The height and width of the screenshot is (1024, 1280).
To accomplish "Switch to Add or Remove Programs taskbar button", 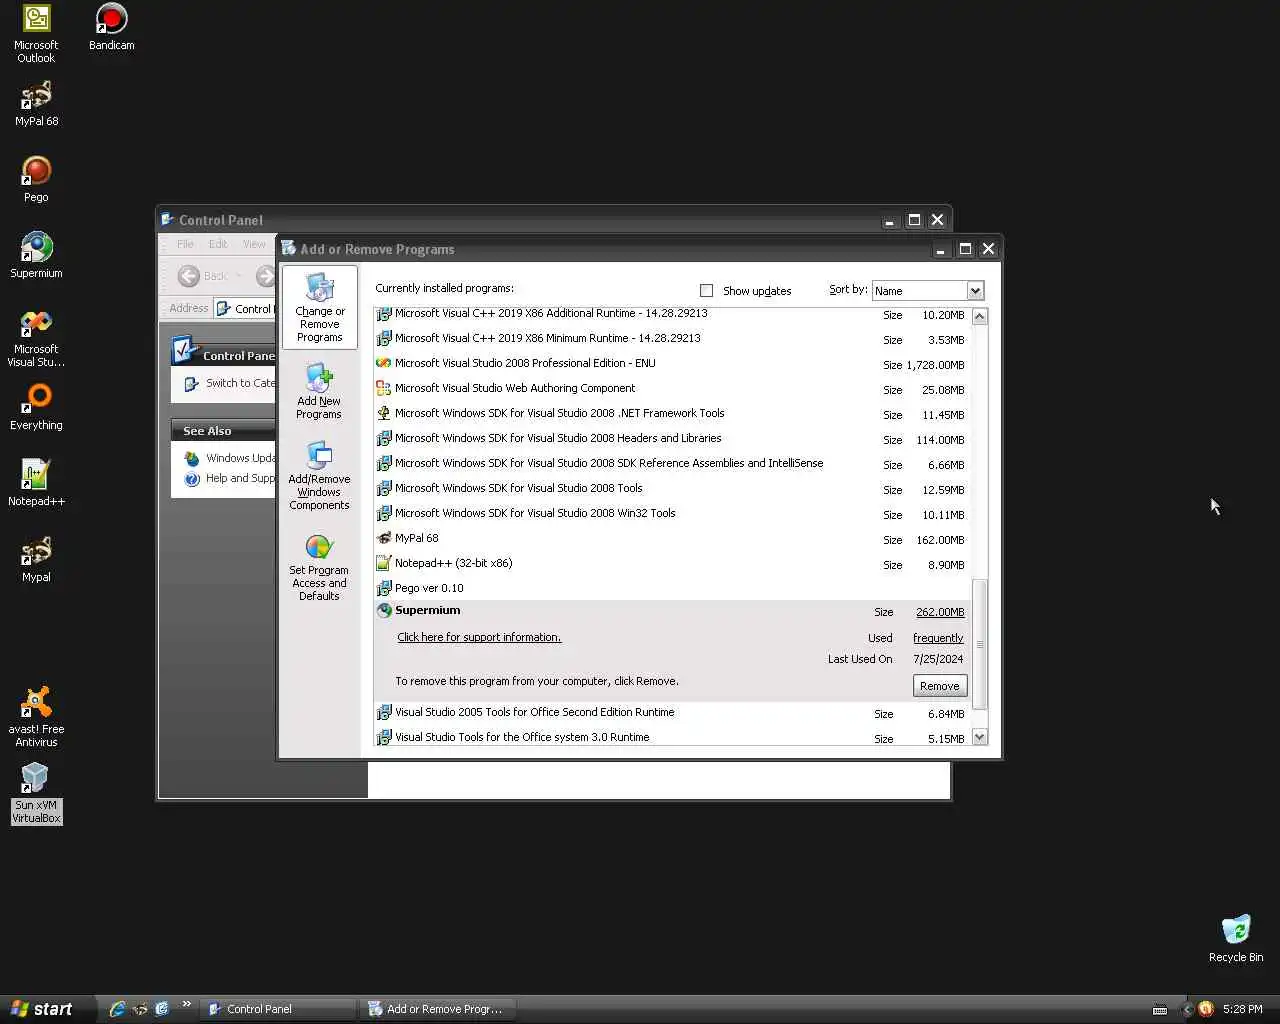I will click(x=438, y=1009).
